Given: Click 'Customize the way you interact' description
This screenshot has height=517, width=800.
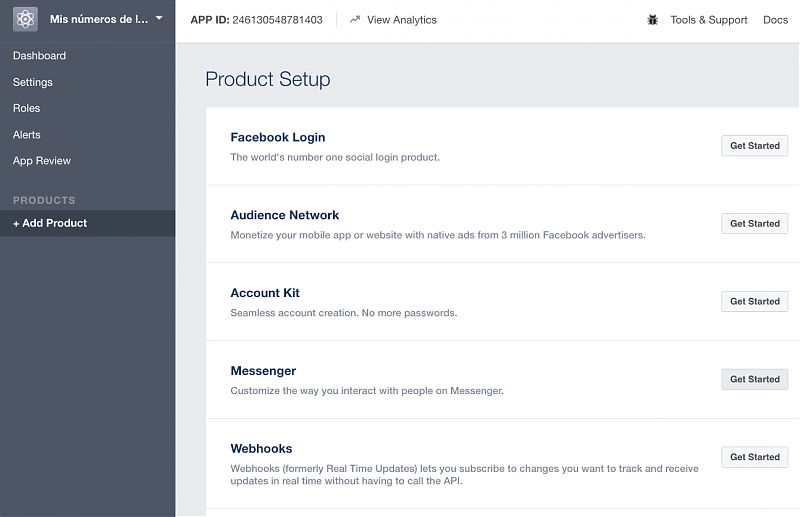Looking at the screenshot, I should 367,391.
